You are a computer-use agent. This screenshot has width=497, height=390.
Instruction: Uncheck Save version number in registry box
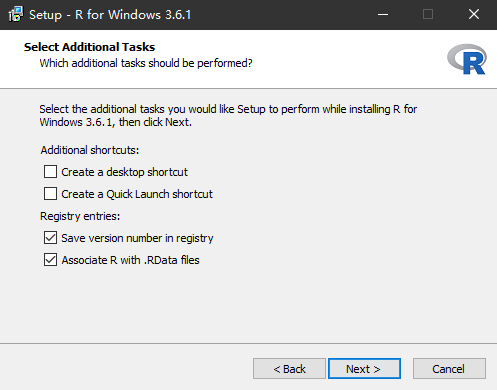(50, 238)
